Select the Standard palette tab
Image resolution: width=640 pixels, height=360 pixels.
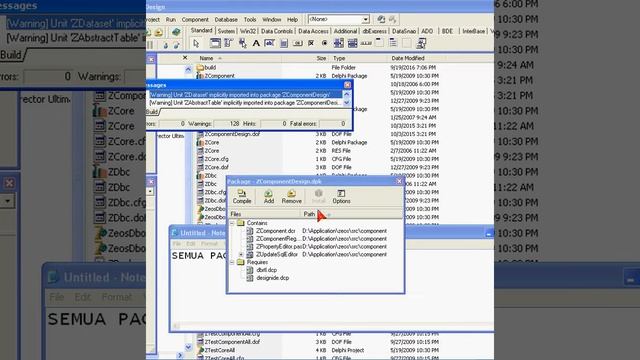[201, 30]
